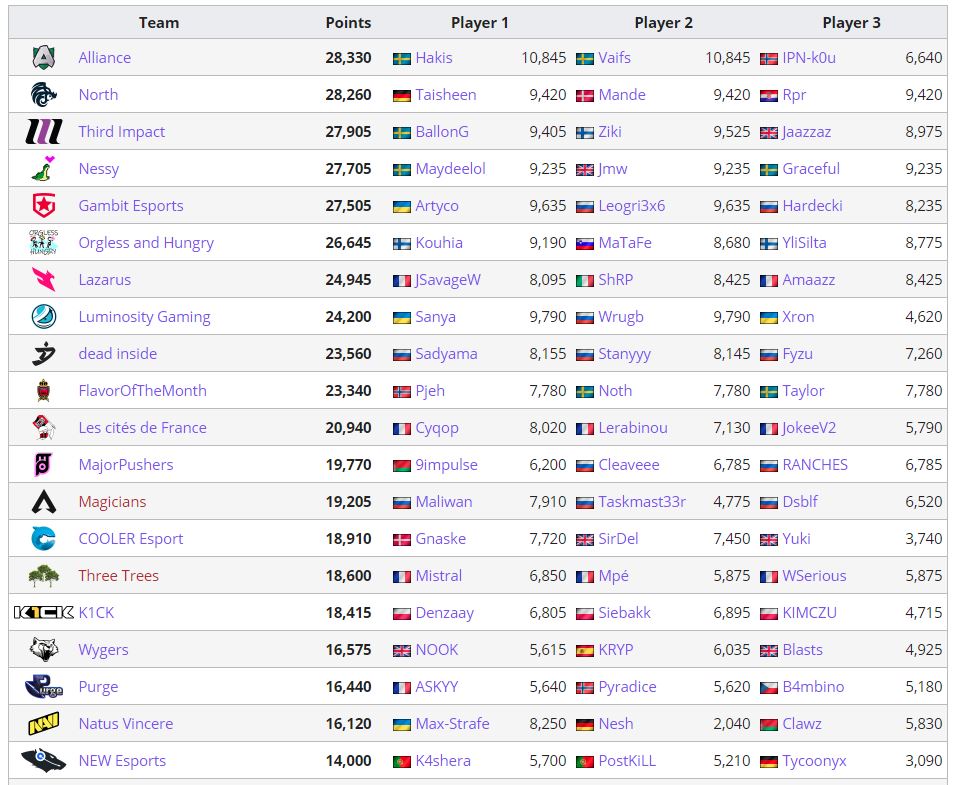Screen dimensions: 966x785
Task: Open the Alliance team page
Action: 104,58
